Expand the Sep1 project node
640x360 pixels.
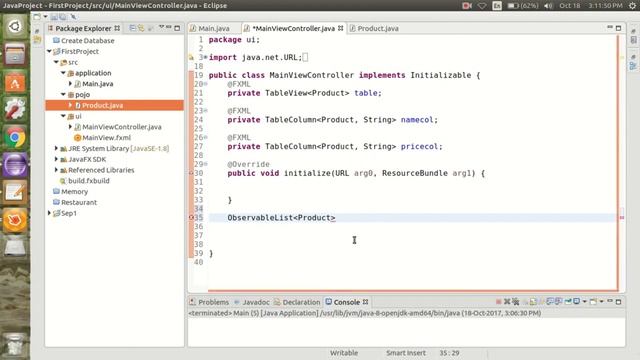coord(49,213)
